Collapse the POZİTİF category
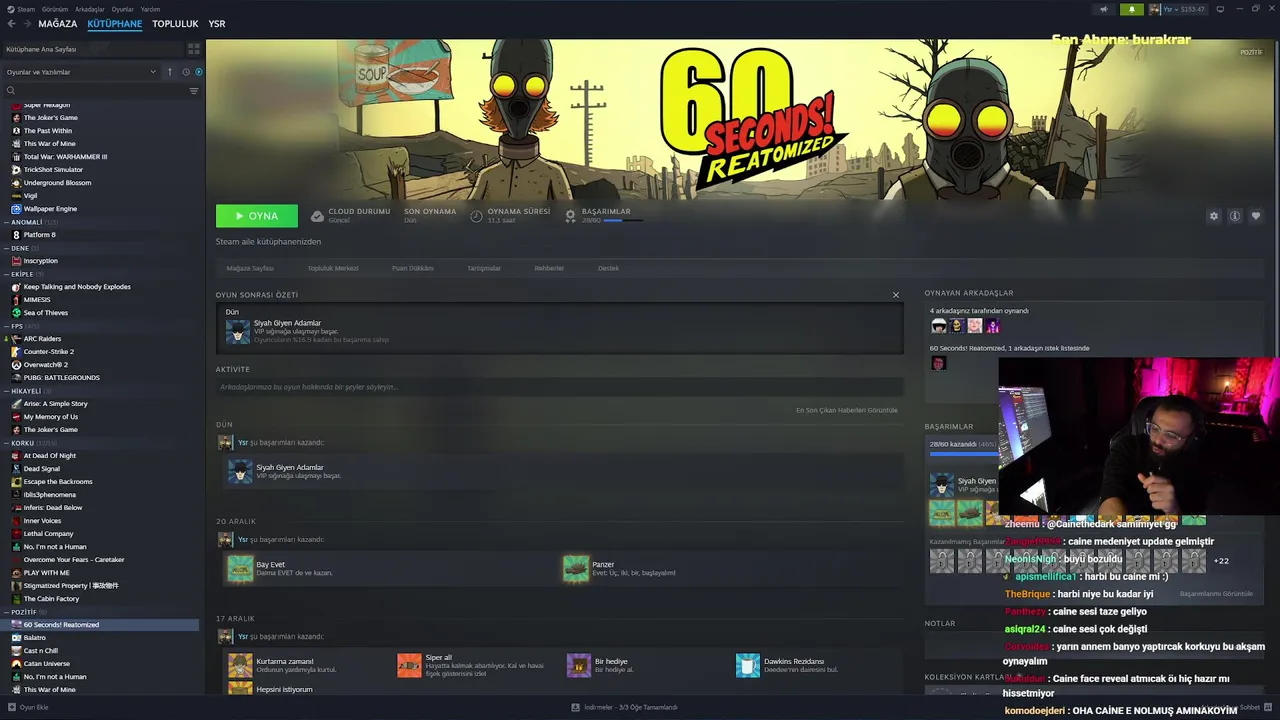The width and height of the screenshot is (1280, 720). [x=6, y=612]
